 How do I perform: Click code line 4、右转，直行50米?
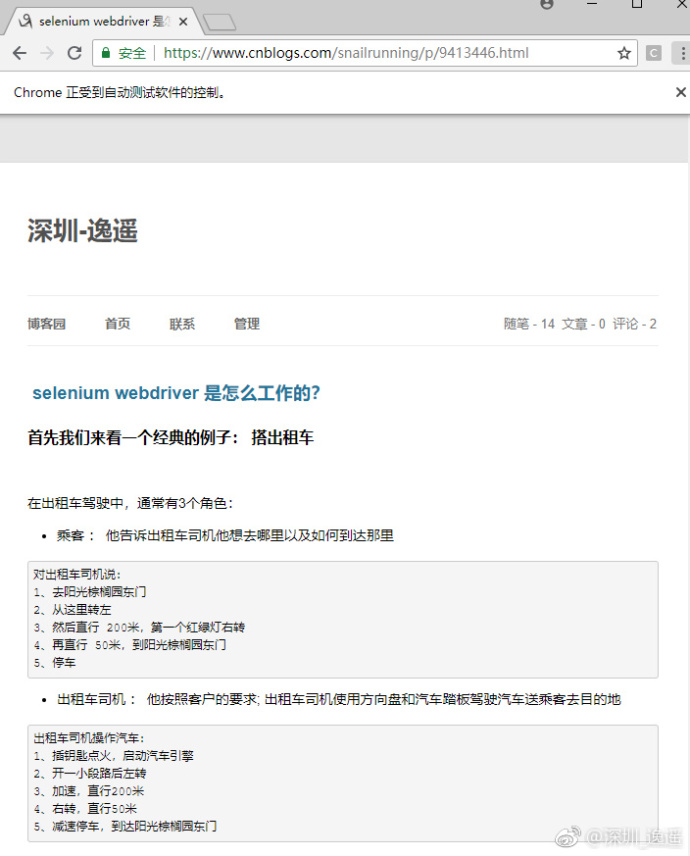point(85,809)
